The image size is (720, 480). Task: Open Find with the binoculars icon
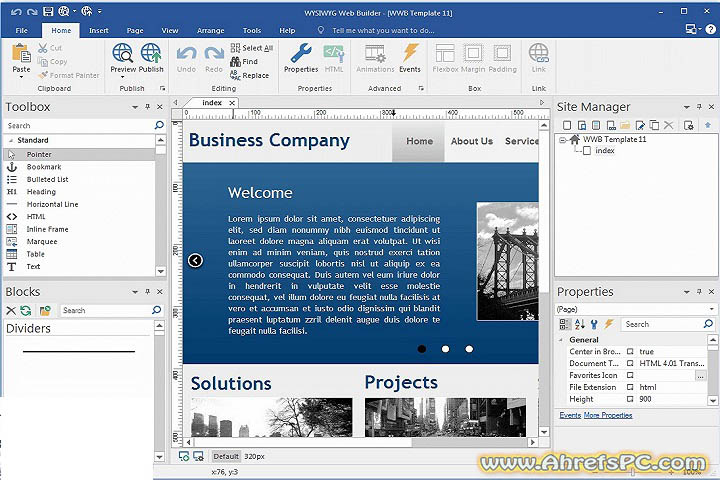click(x=235, y=62)
